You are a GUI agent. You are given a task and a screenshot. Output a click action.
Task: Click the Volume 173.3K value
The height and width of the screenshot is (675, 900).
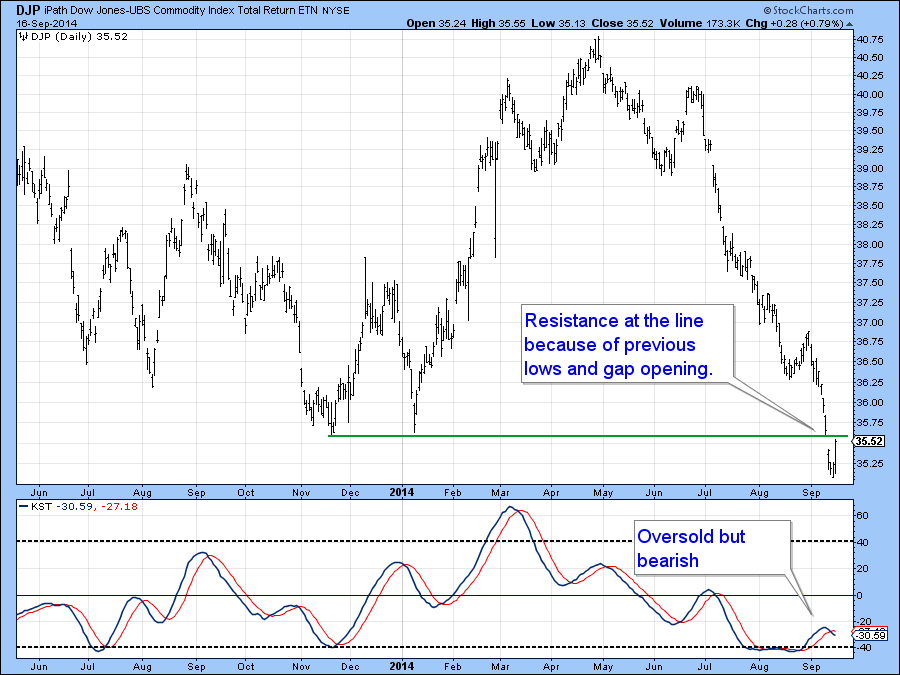700,24
